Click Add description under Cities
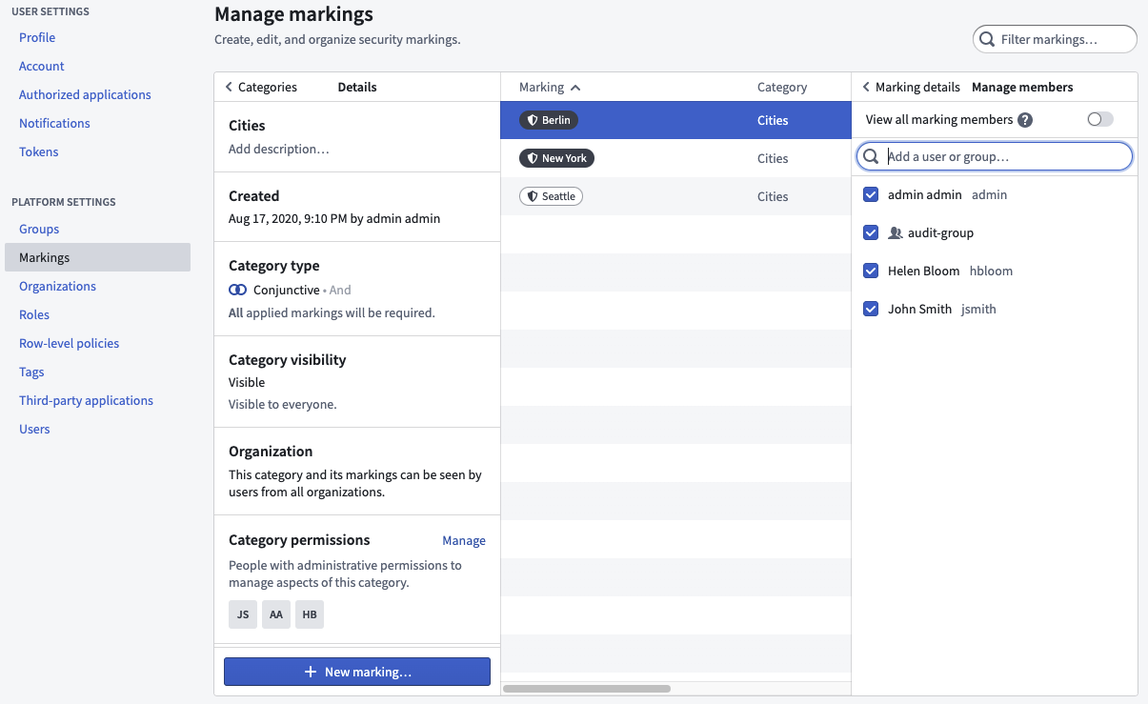This screenshot has width=1148, height=704. coord(279,149)
